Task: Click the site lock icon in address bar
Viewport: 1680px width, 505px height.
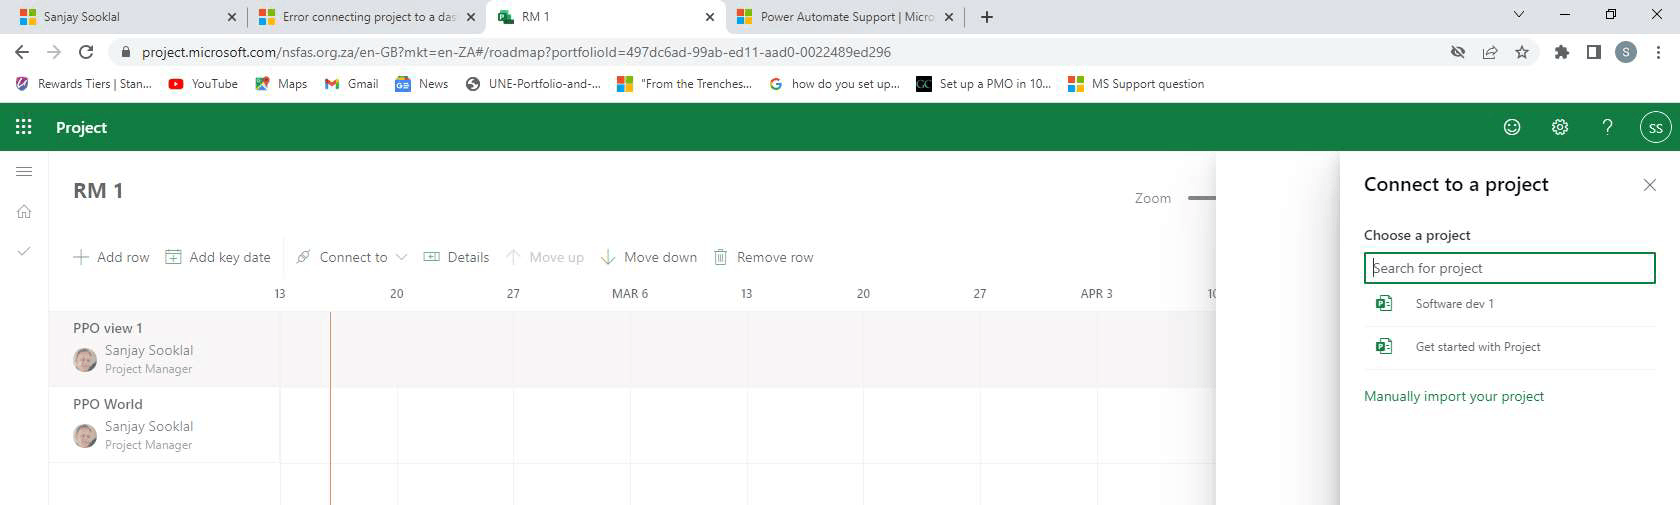Action: 125,52
